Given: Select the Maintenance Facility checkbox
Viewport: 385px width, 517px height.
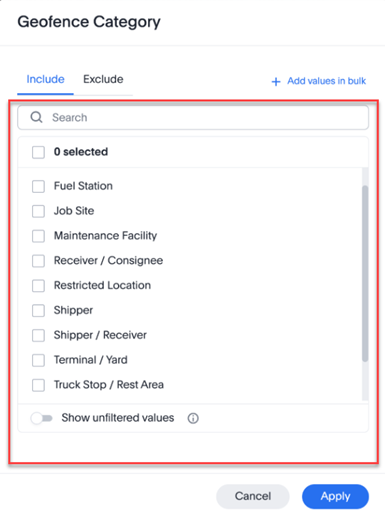Looking at the screenshot, I should (x=38, y=236).
